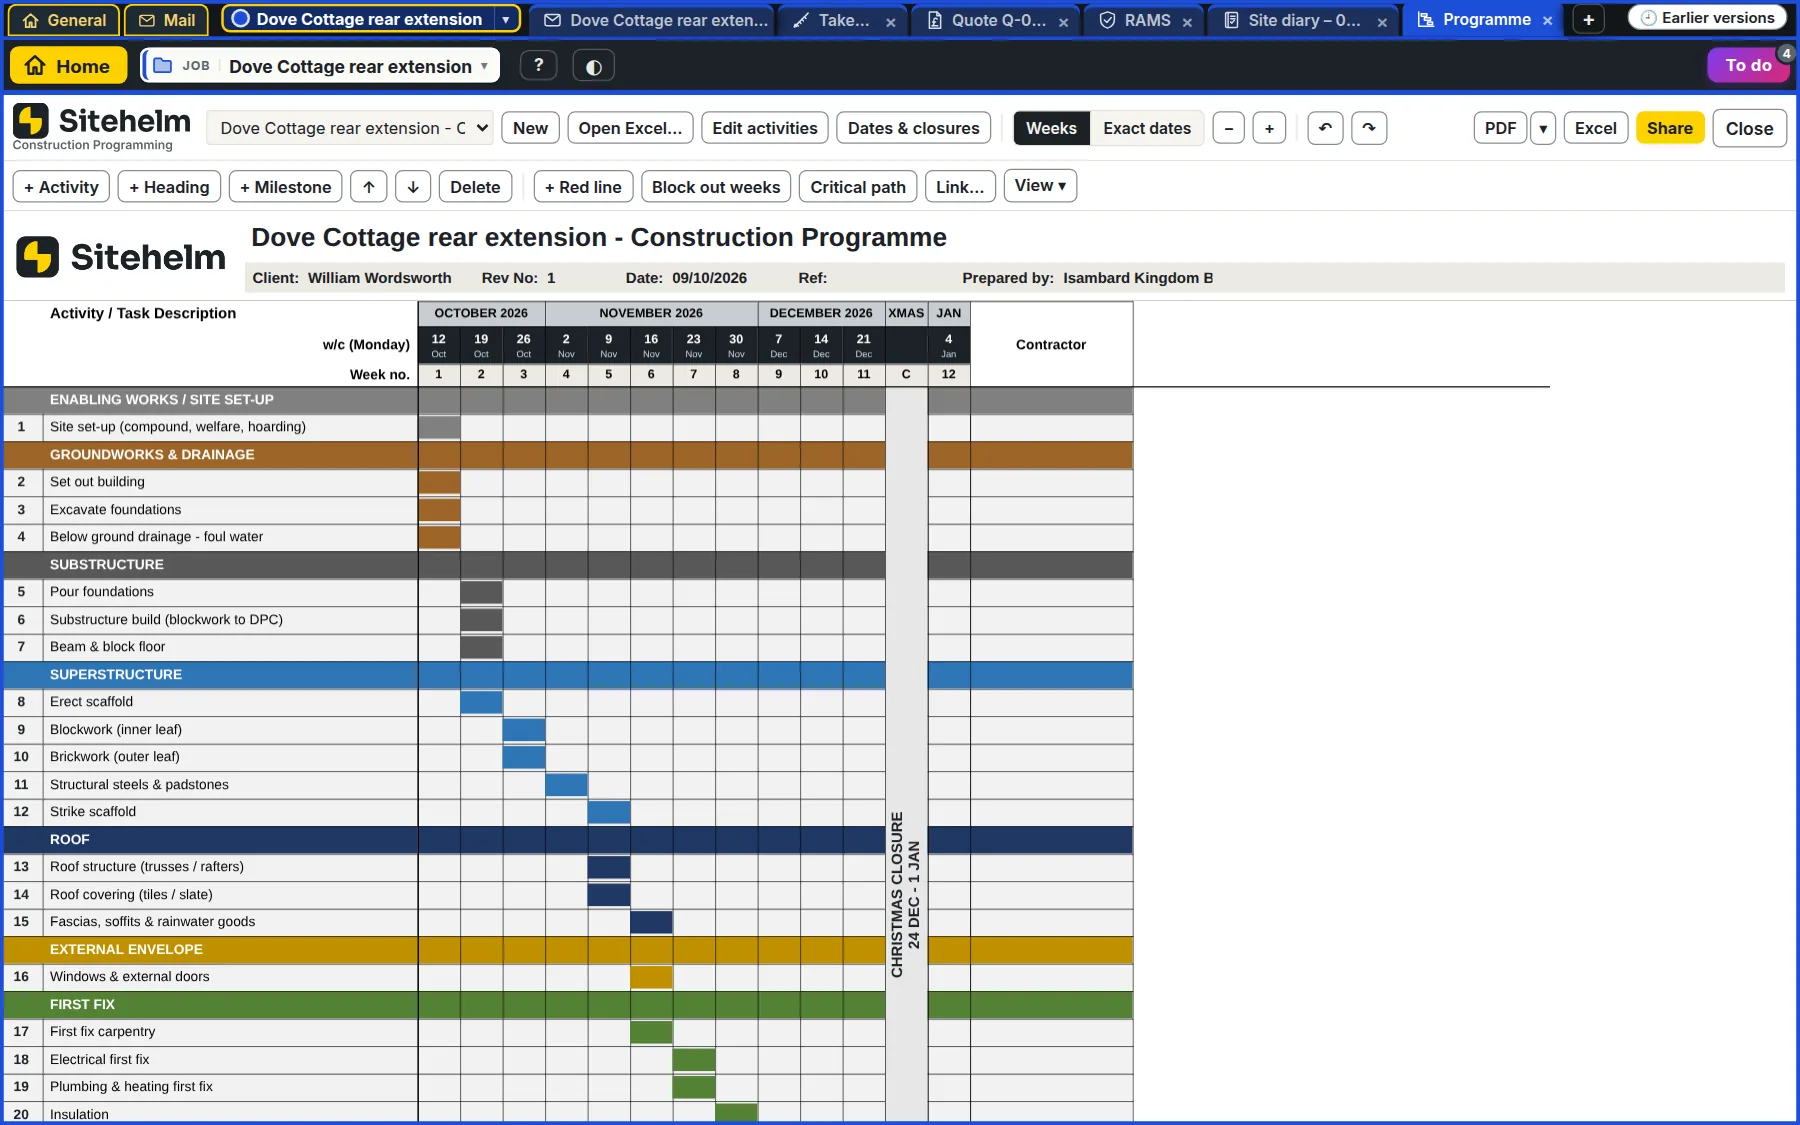Click the Share button
The image size is (1800, 1125).
point(1670,128)
